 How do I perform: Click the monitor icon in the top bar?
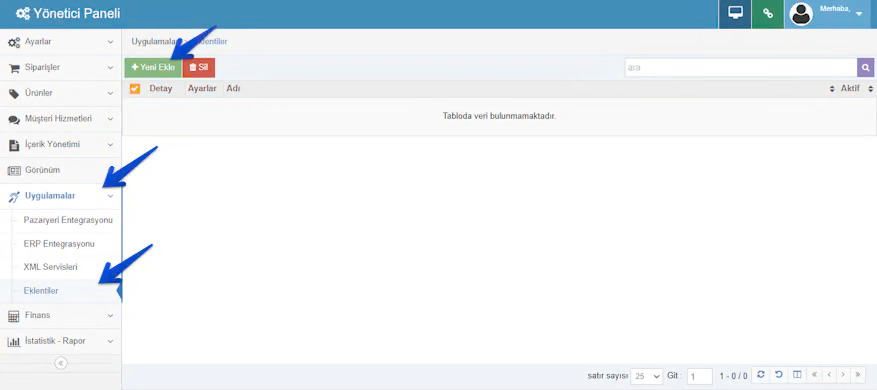point(735,14)
